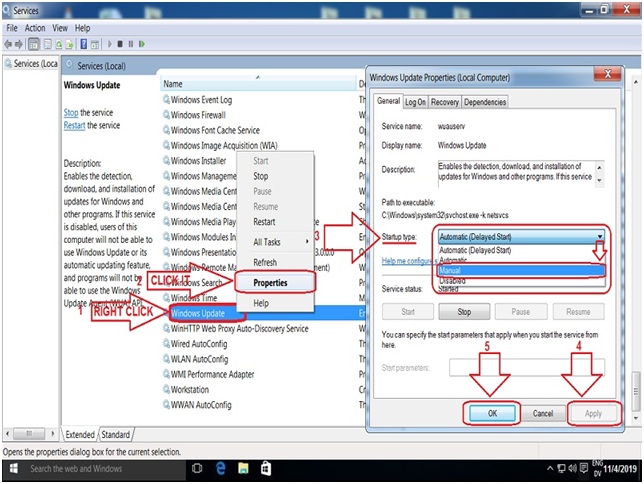This screenshot has height=484, width=644.
Task: Toggle the Show/Hide Console Tree toolbar icon
Action: pyautogui.click(x=34, y=44)
